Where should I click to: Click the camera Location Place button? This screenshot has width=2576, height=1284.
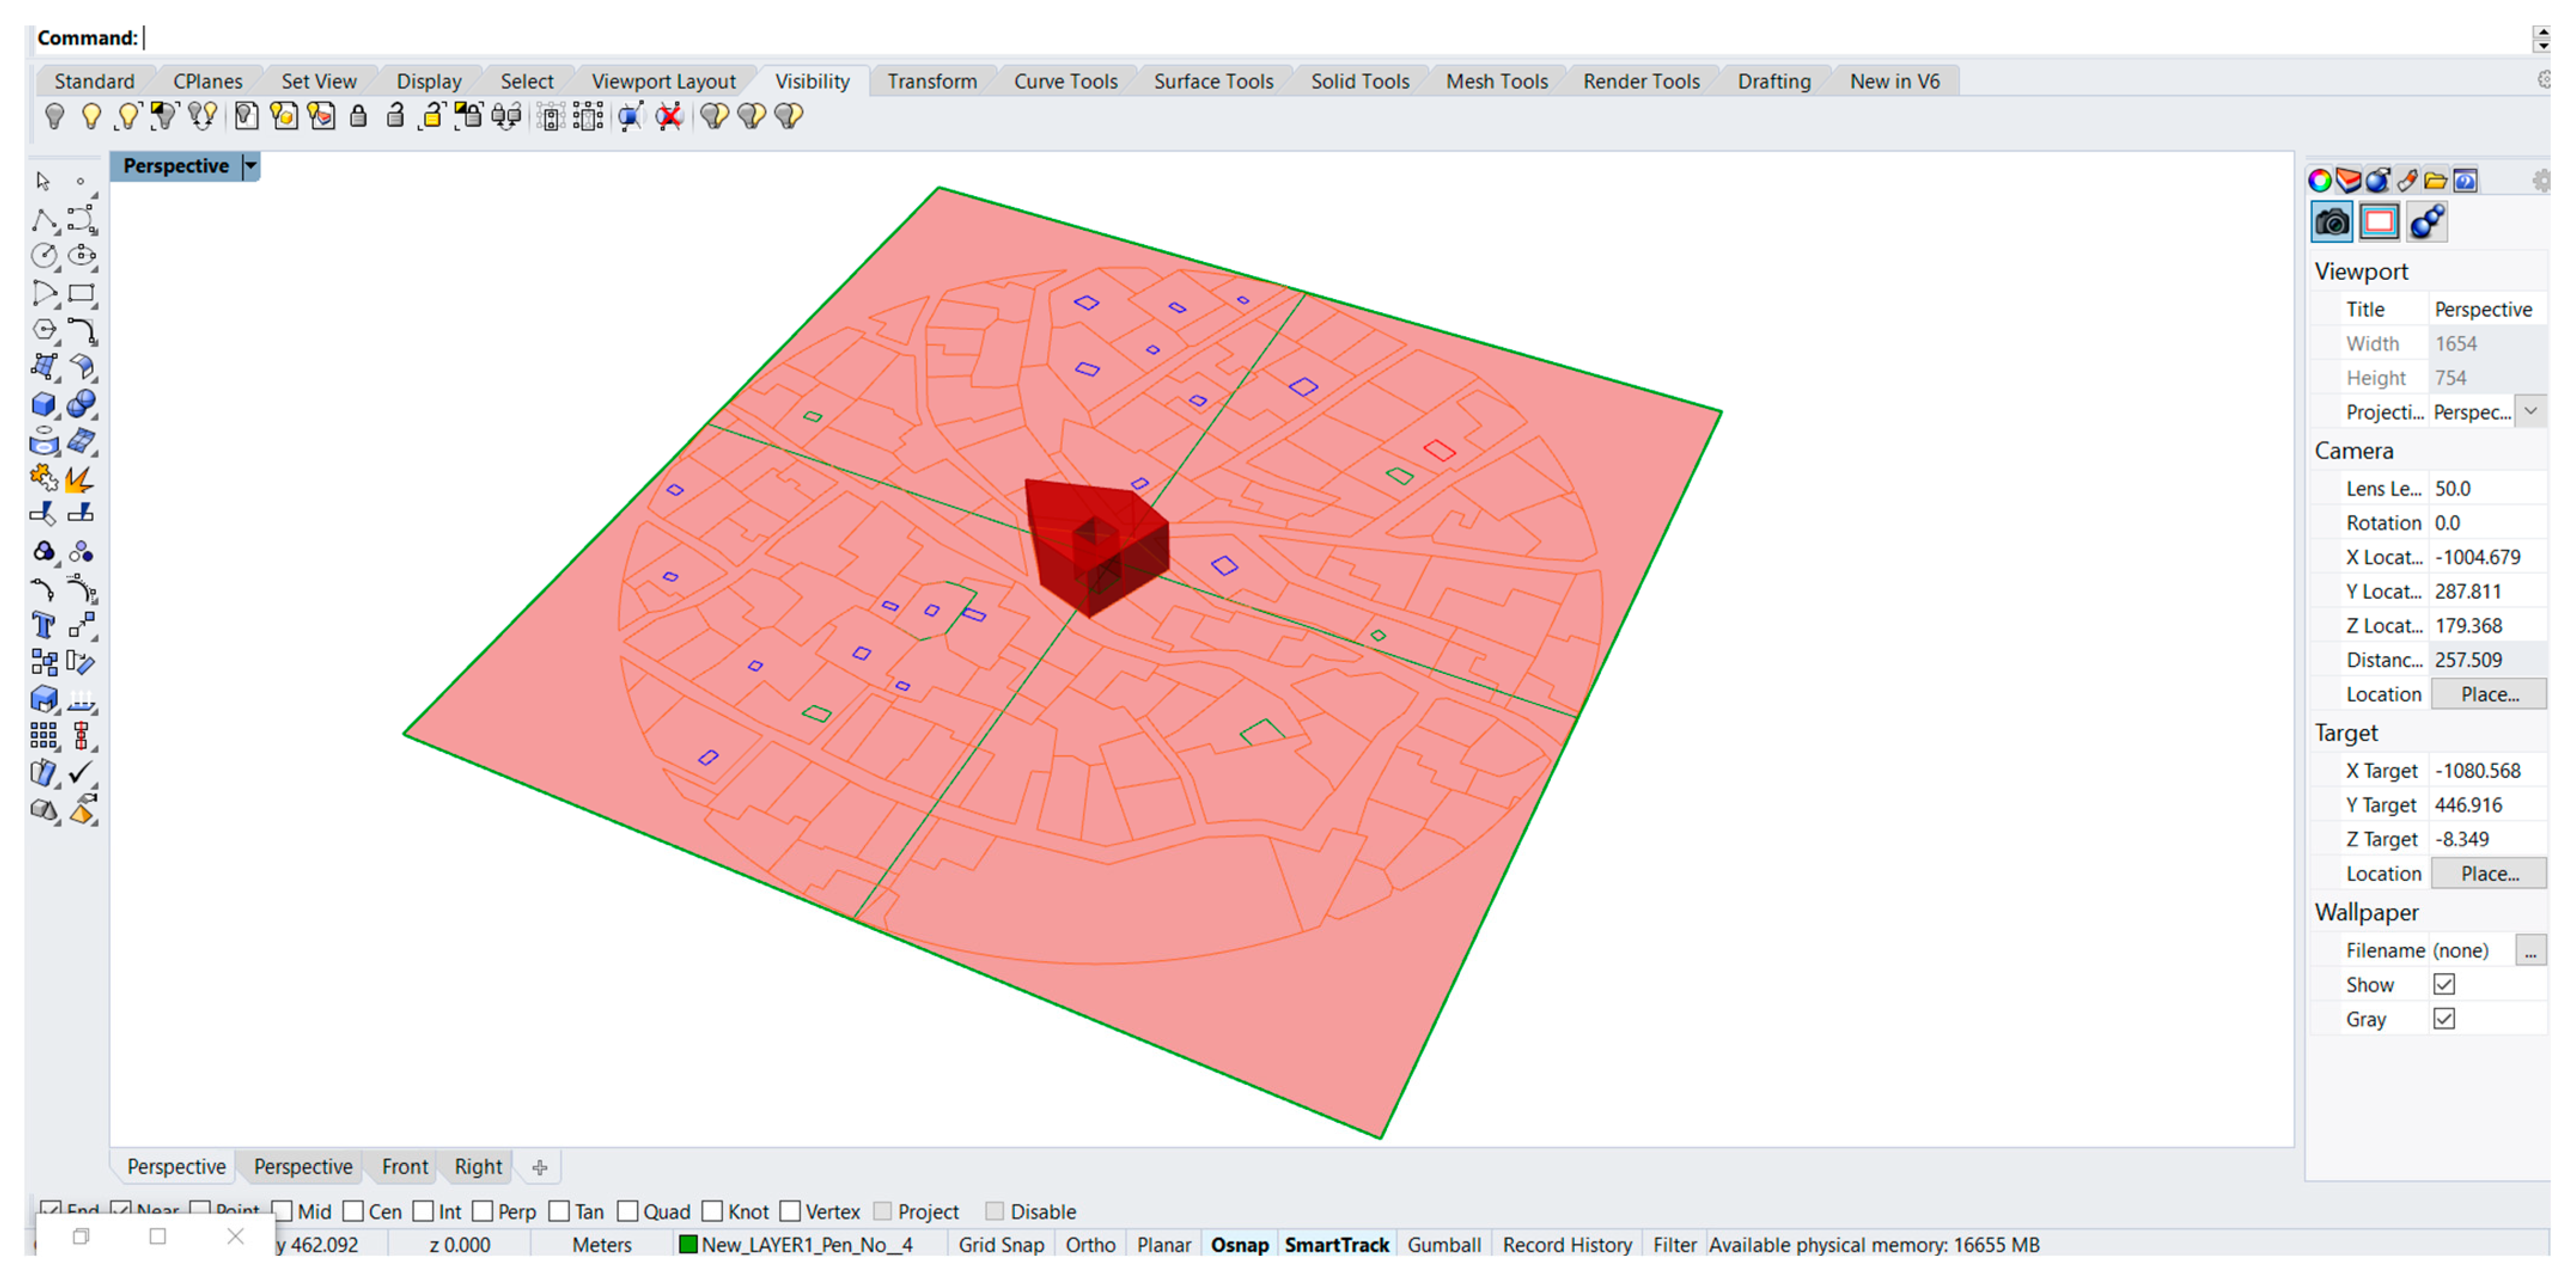point(2488,694)
